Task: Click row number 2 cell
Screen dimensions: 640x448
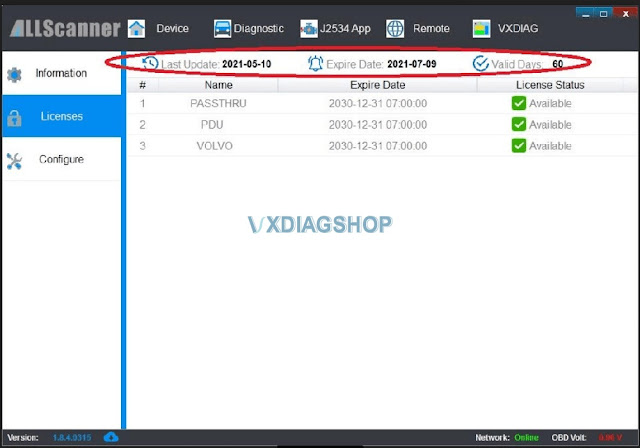Action: click(142, 125)
